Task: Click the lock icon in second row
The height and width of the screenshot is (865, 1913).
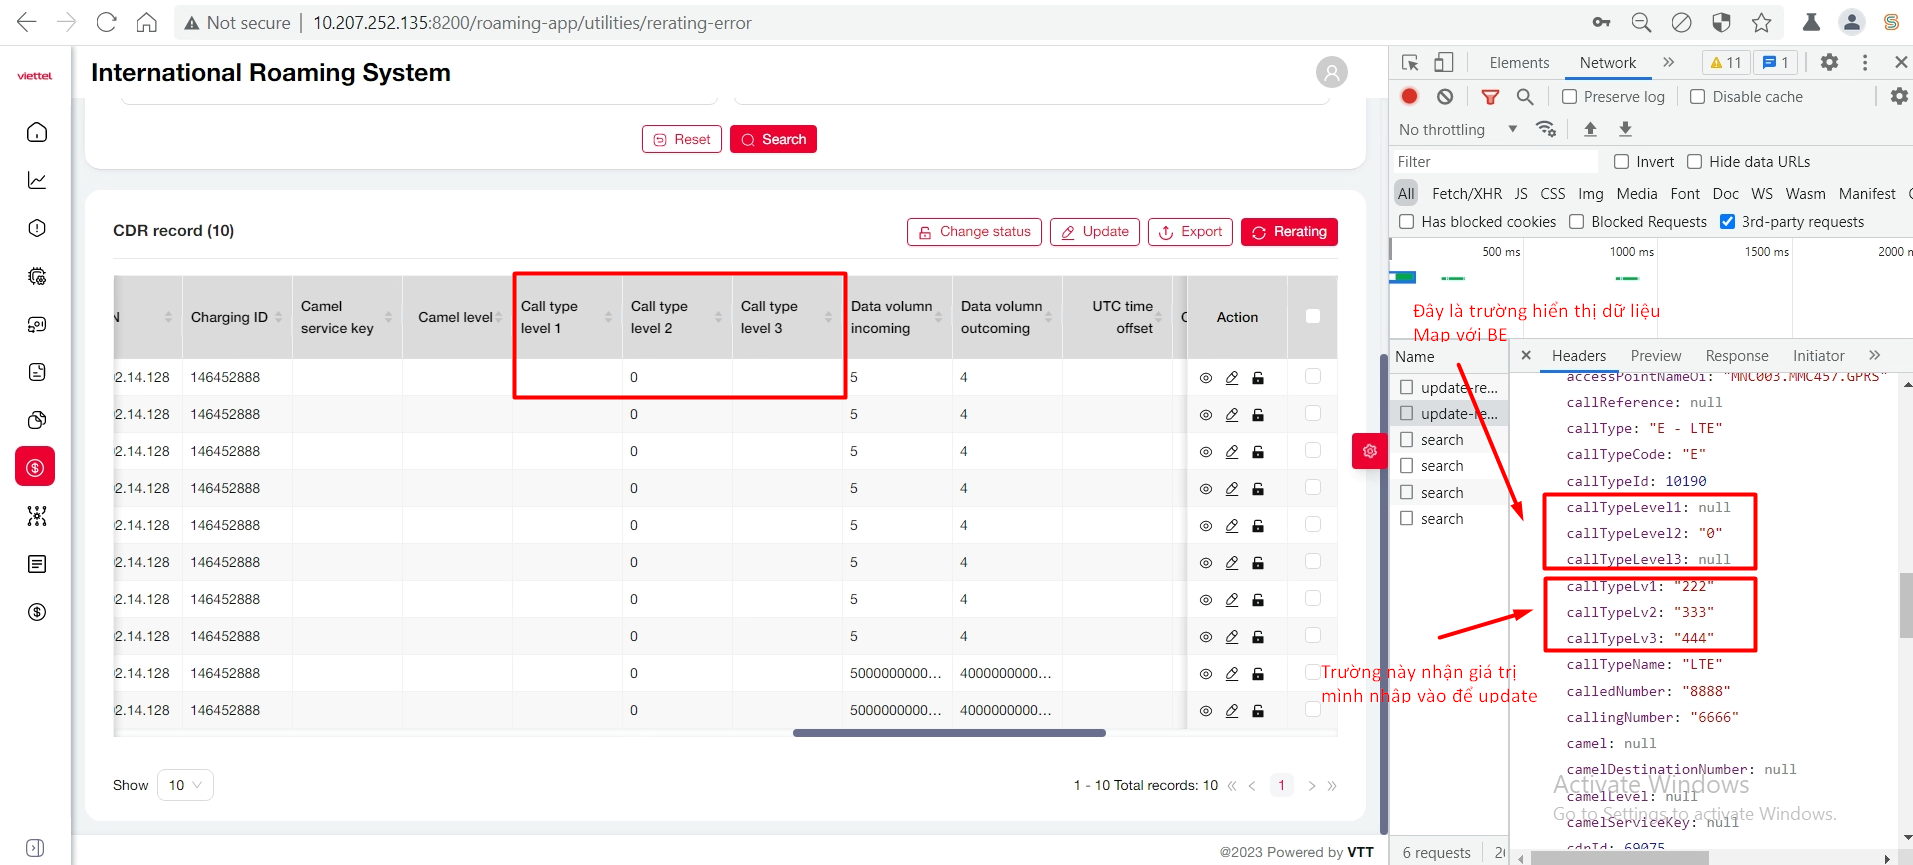Action: pos(1258,415)
